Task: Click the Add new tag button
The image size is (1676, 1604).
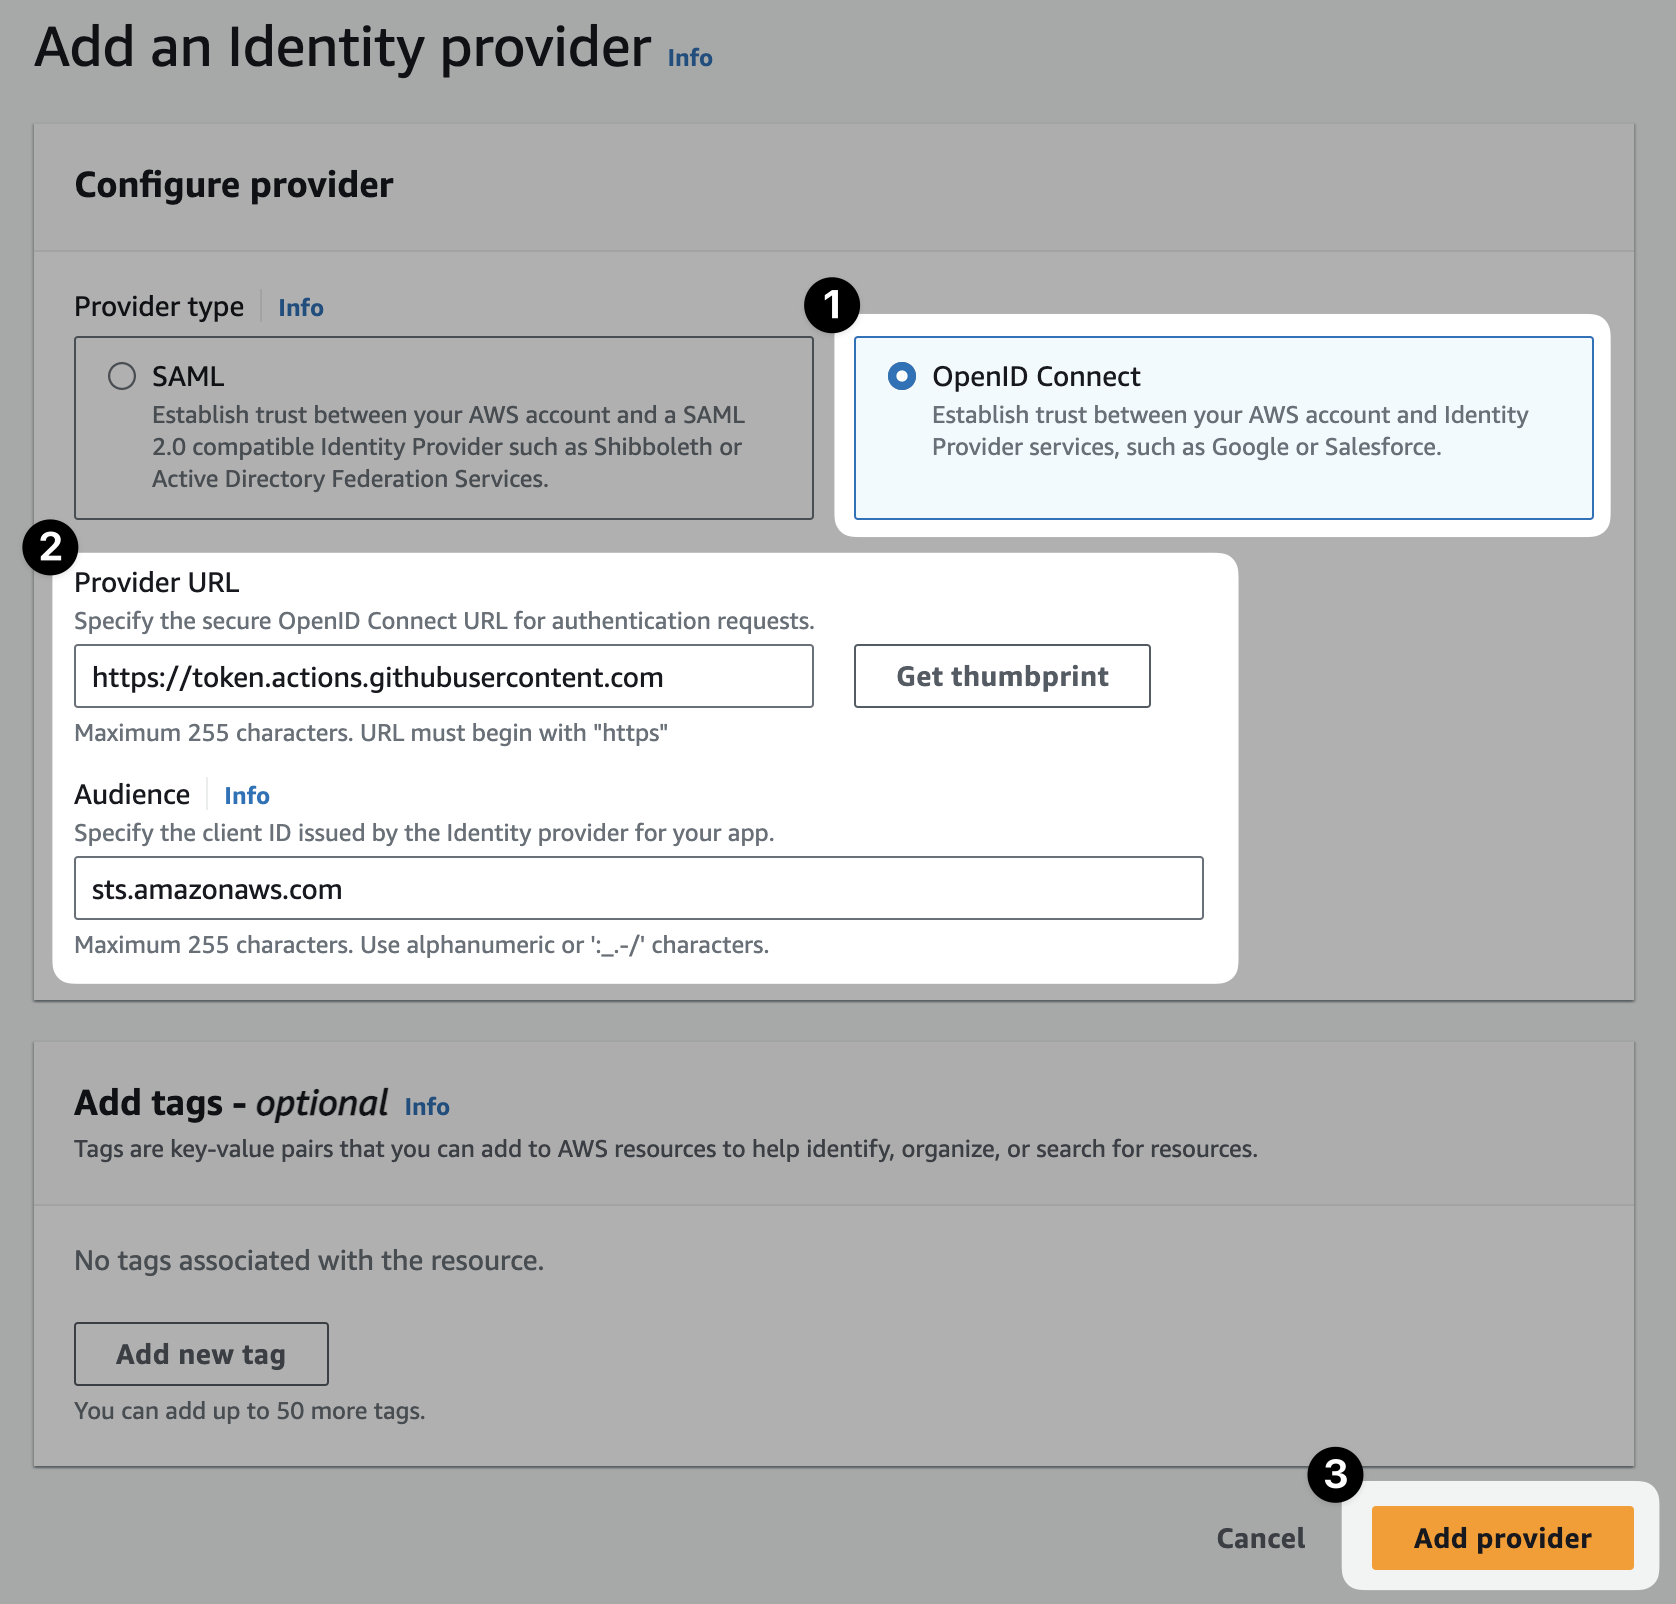Action: tap(201, 1354)
